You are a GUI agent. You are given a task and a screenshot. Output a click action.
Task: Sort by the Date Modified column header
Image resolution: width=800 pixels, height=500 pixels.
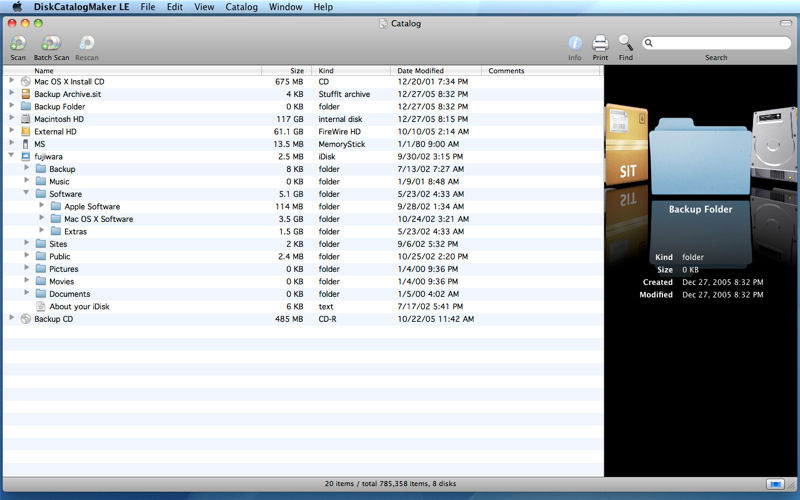coord(436,70)
